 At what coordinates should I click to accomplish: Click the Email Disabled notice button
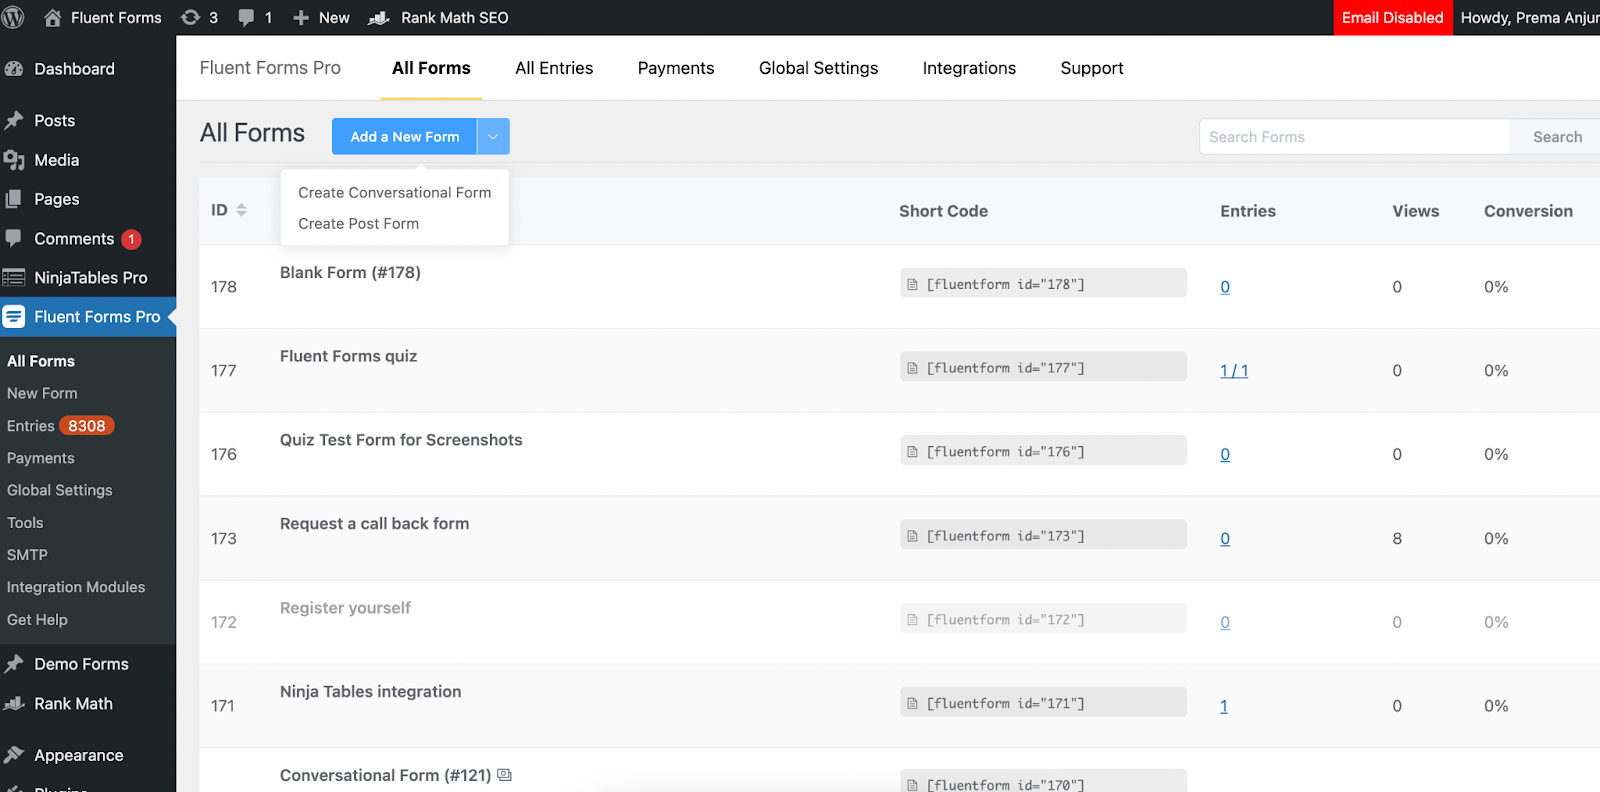(1393, 18)
